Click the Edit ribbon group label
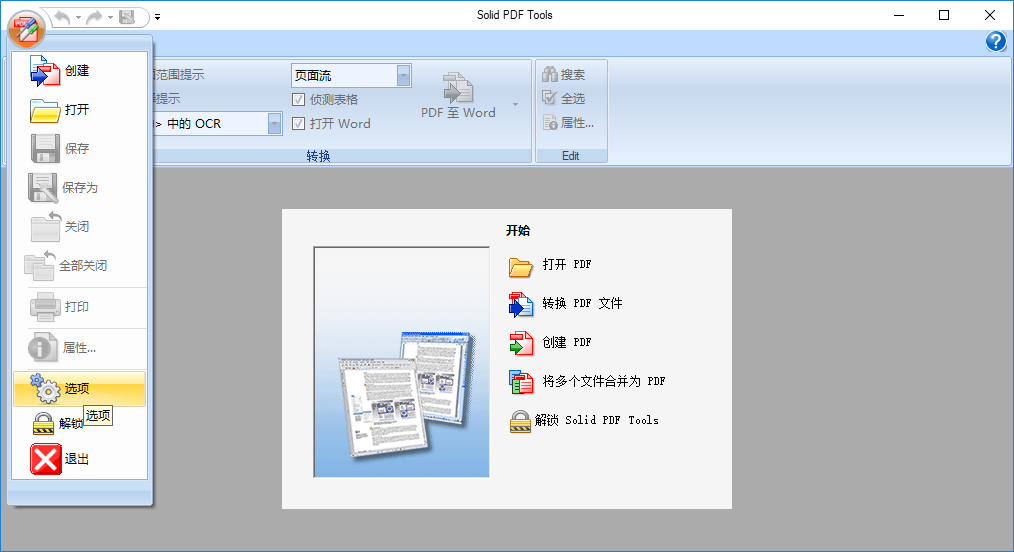Image resolution: width=1014 pixels, height=552 pixels. click(x=571, y=156)
